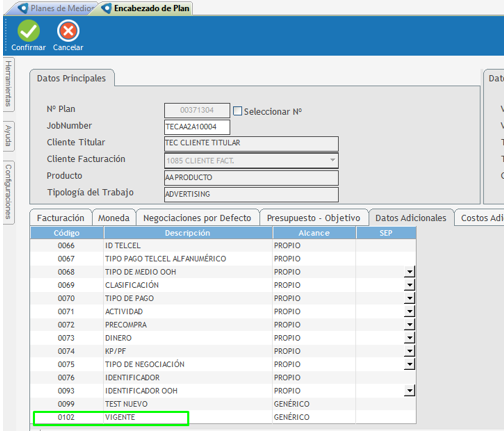Open the Herramientas side panel
This screenshot has height=431, width=504.
click(x=9, y=83)
